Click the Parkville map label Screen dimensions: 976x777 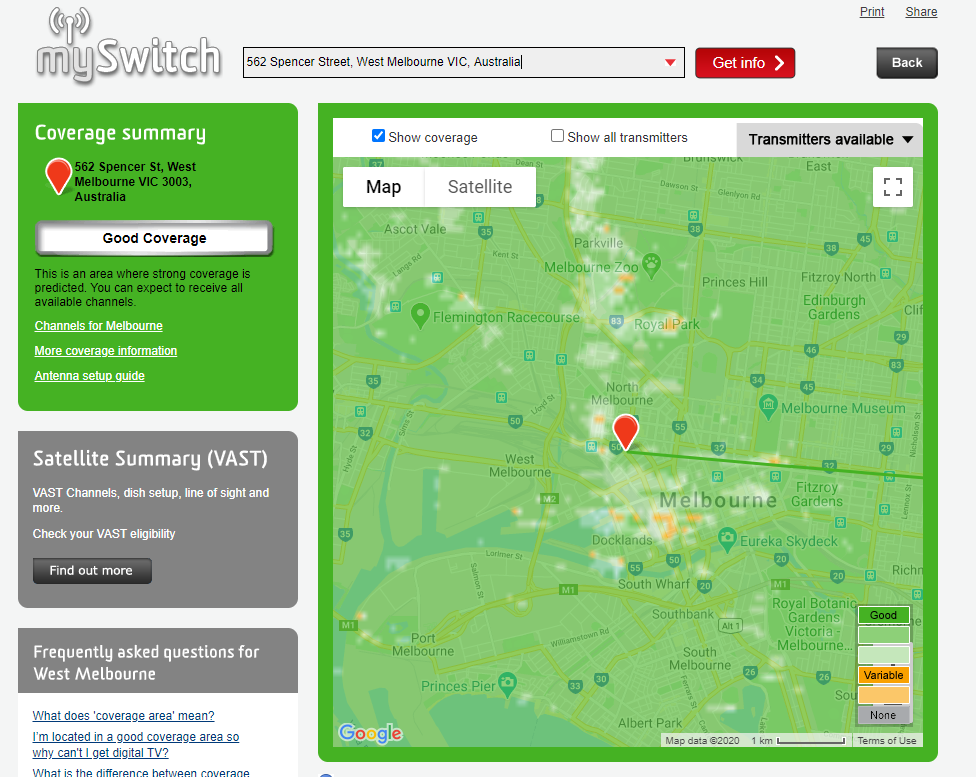tap(598, 243)
